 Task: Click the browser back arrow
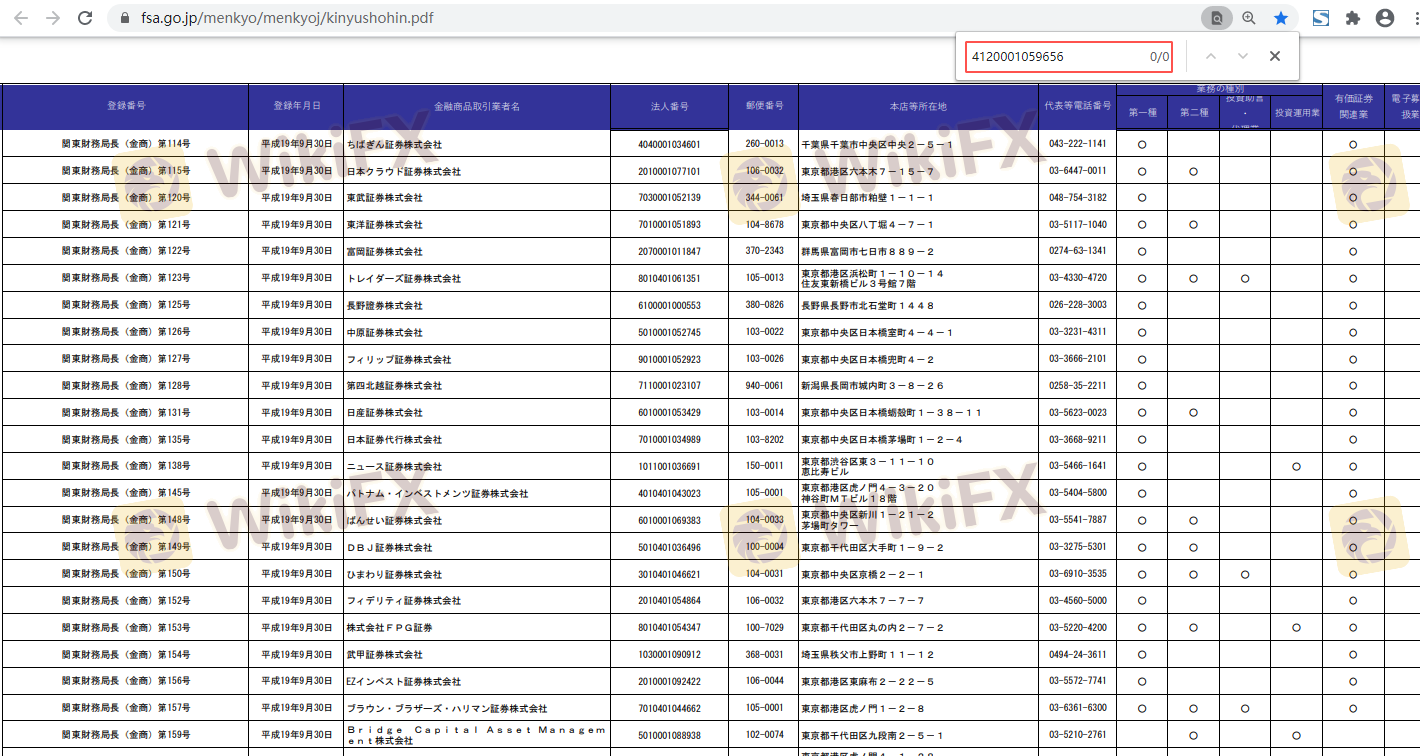[x=21, y=18]
